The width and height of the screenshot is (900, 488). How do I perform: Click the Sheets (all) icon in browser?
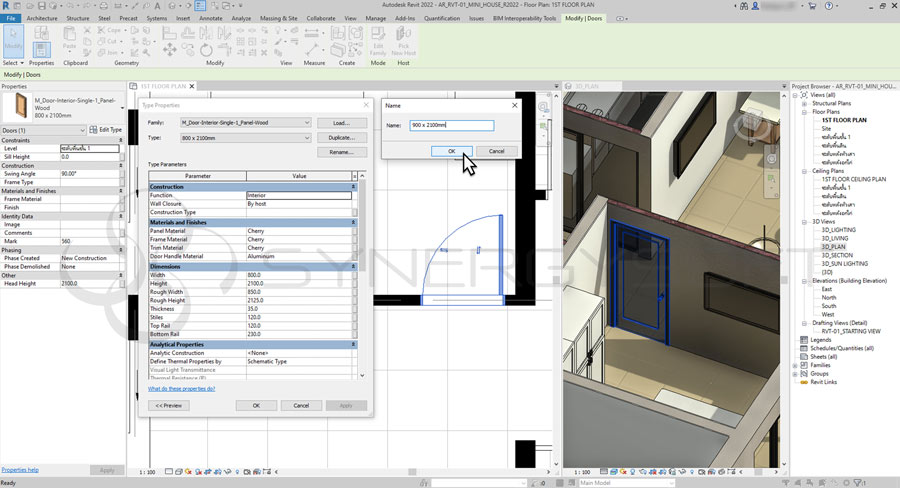805,357
